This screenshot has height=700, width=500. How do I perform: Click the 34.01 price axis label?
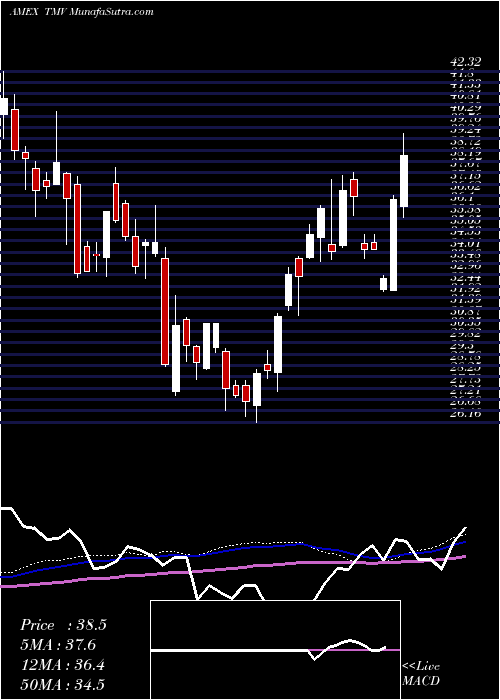(x=465, y=244)
